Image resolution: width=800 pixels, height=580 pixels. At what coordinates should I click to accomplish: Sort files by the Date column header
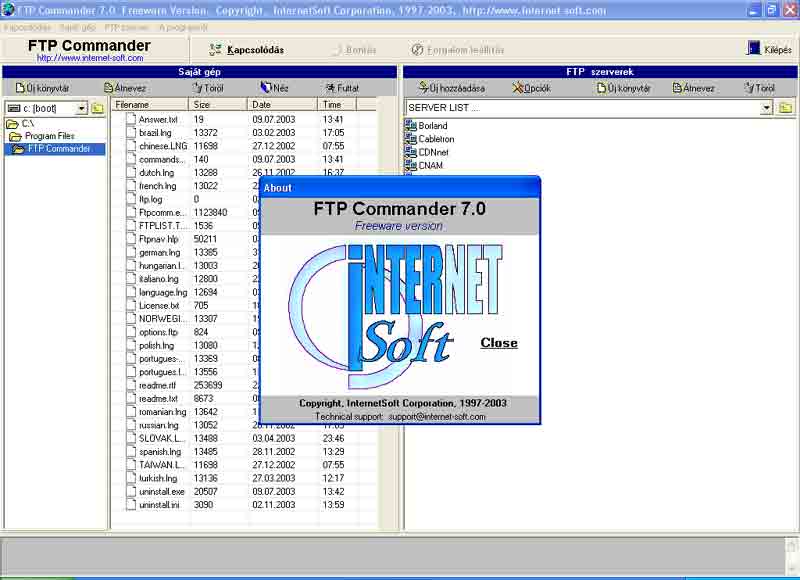(x=282, y=105)
